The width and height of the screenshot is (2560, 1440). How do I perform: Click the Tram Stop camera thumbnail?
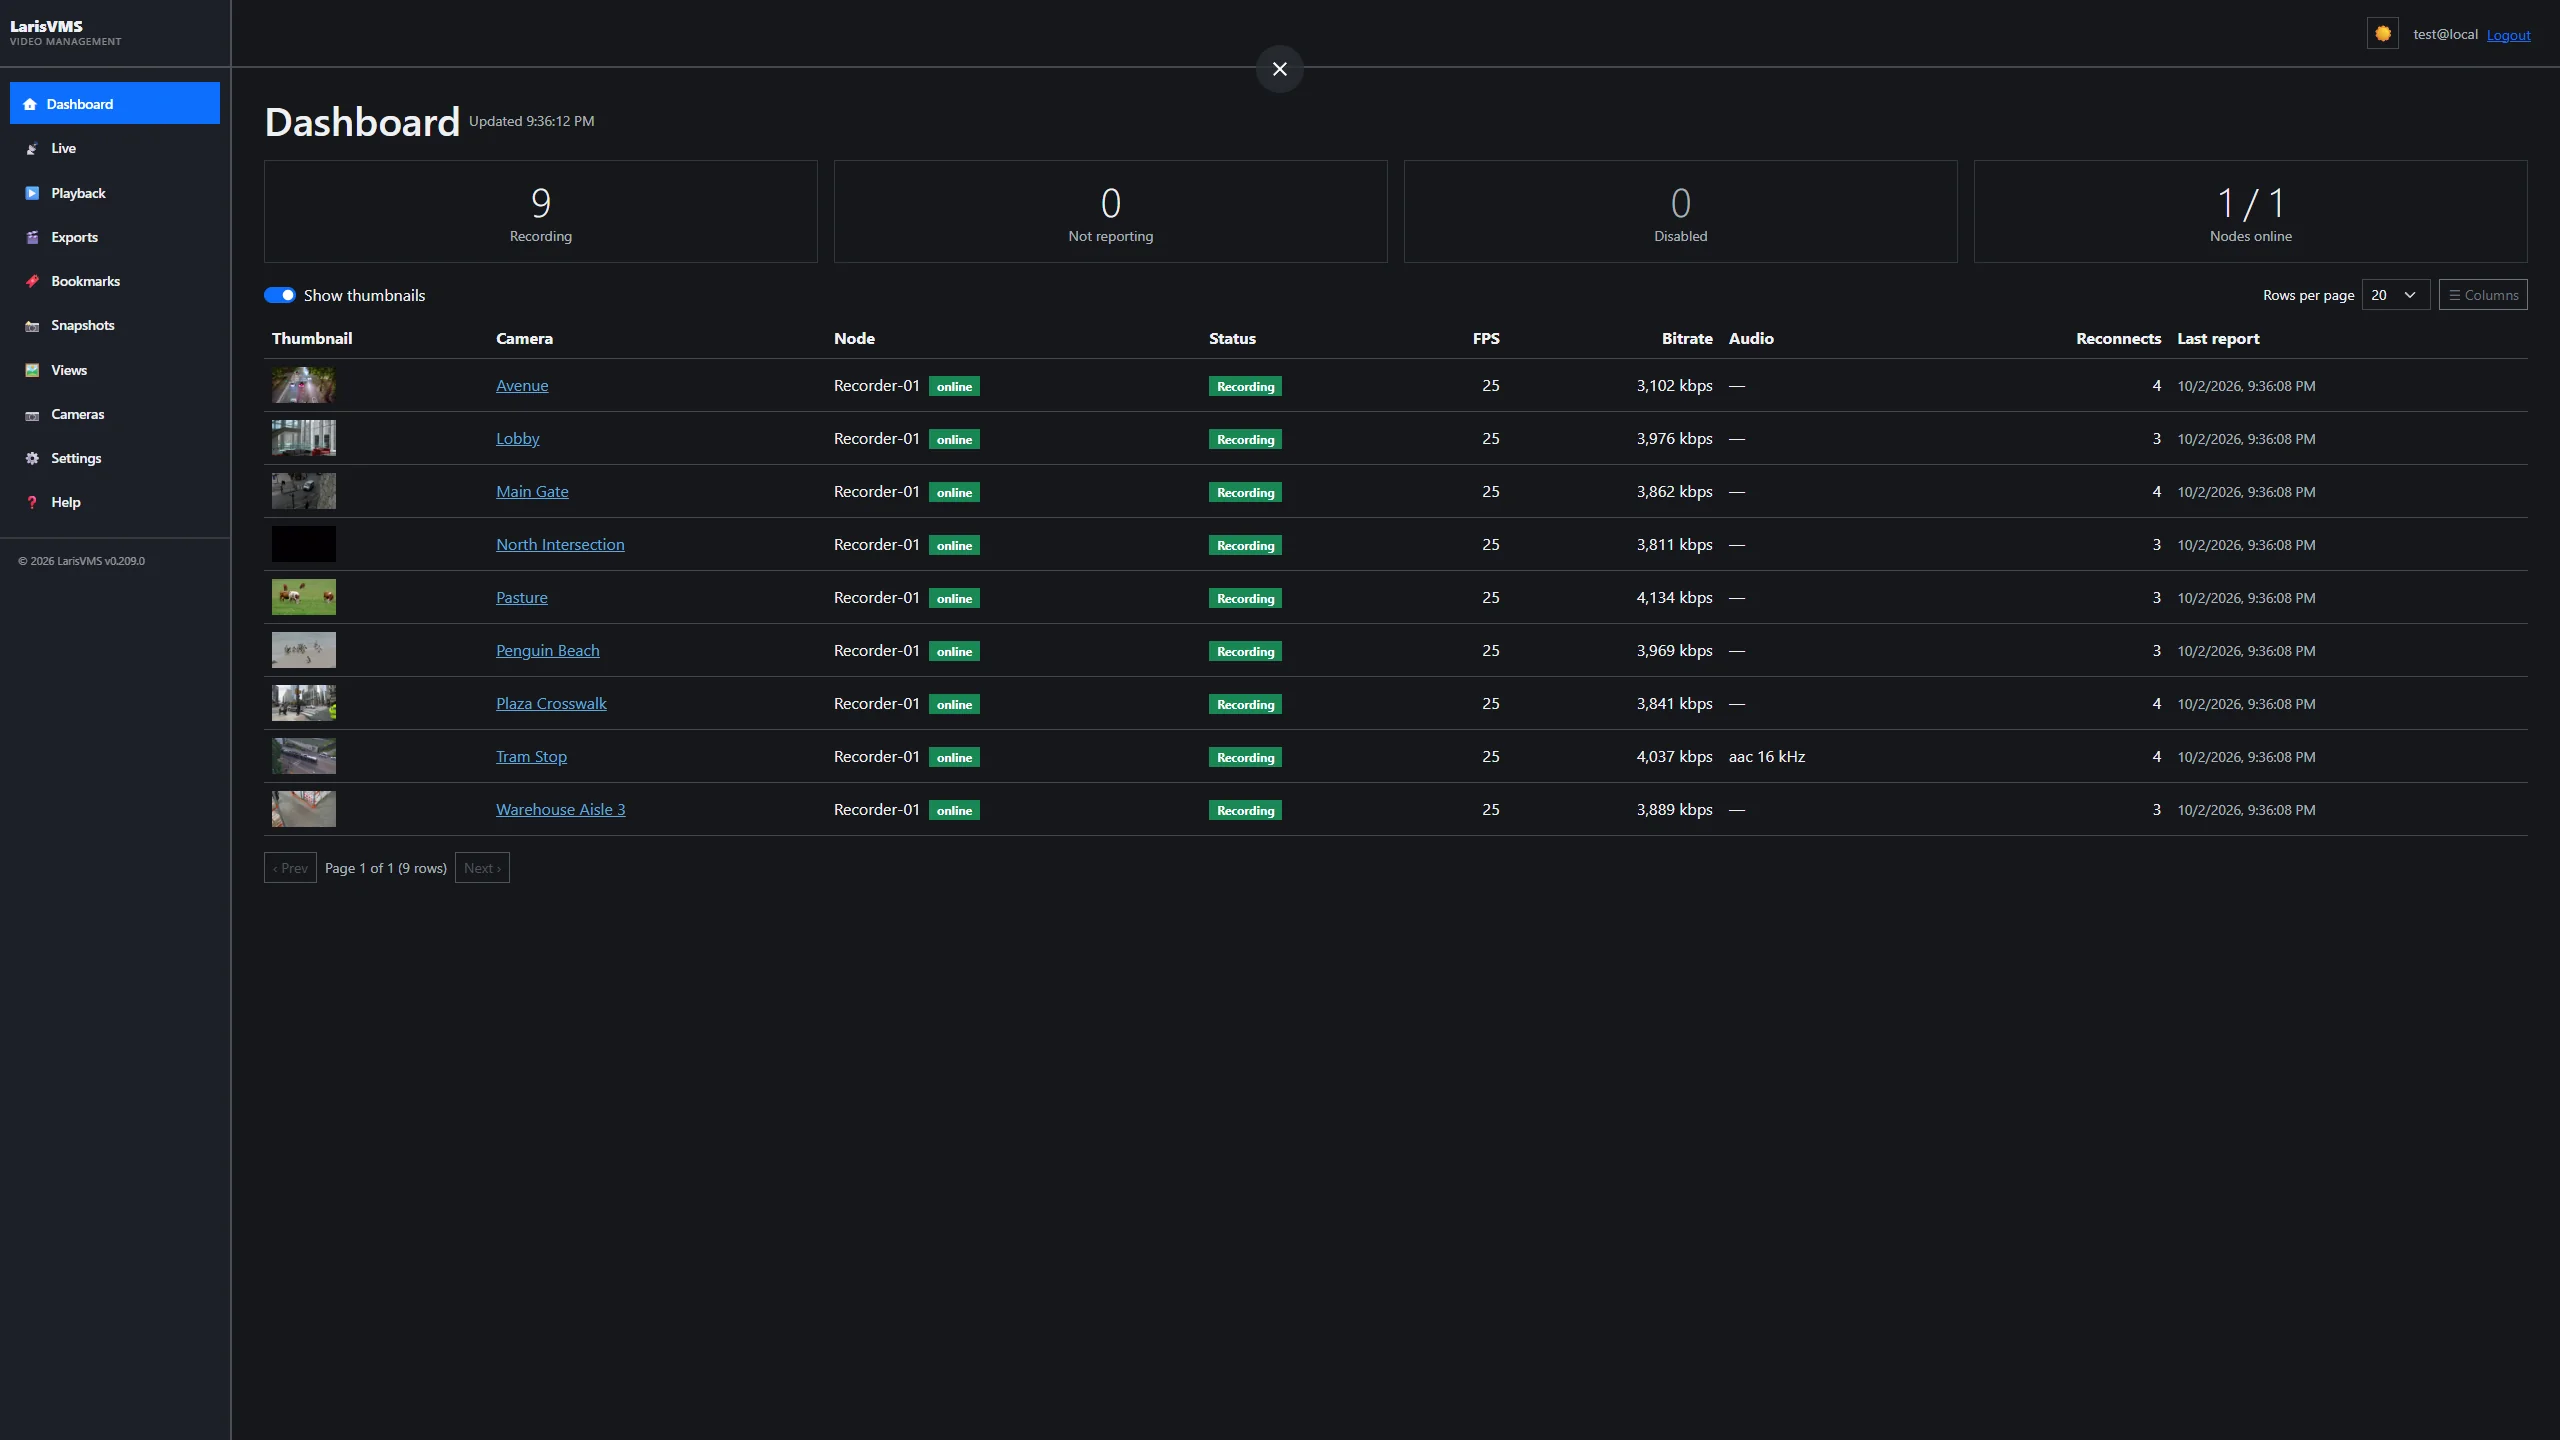(304, 756)
